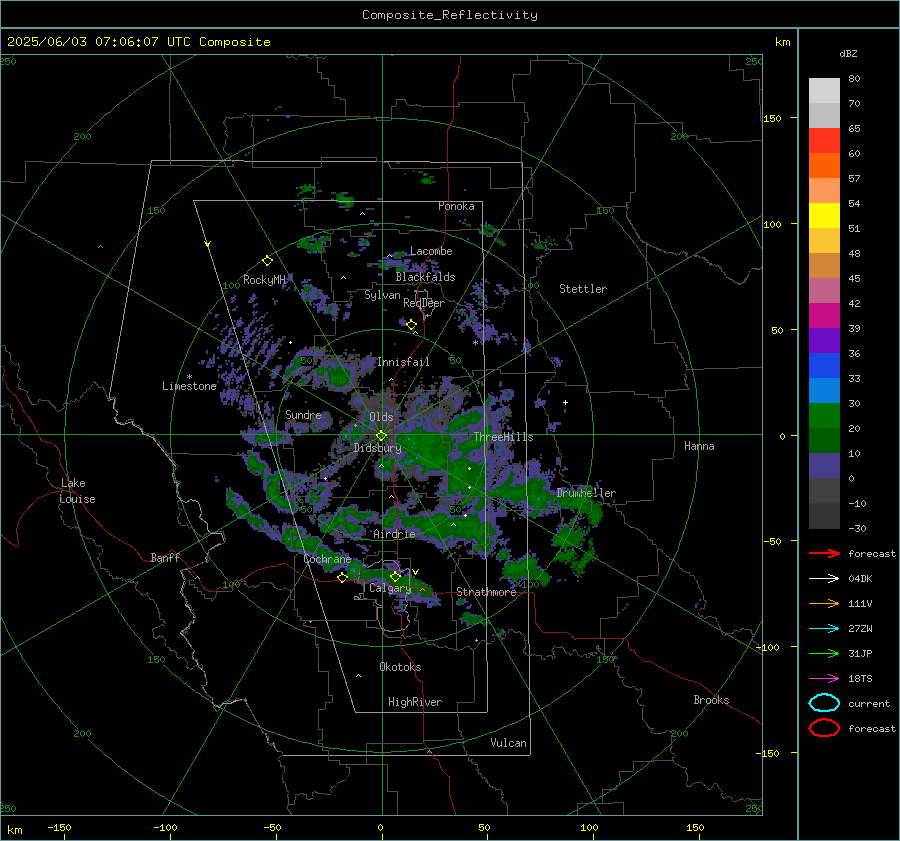The image size is (900, 841).
Task: Click the yellow diamond marker below Cochrane
Action: (x=342, y=577)
